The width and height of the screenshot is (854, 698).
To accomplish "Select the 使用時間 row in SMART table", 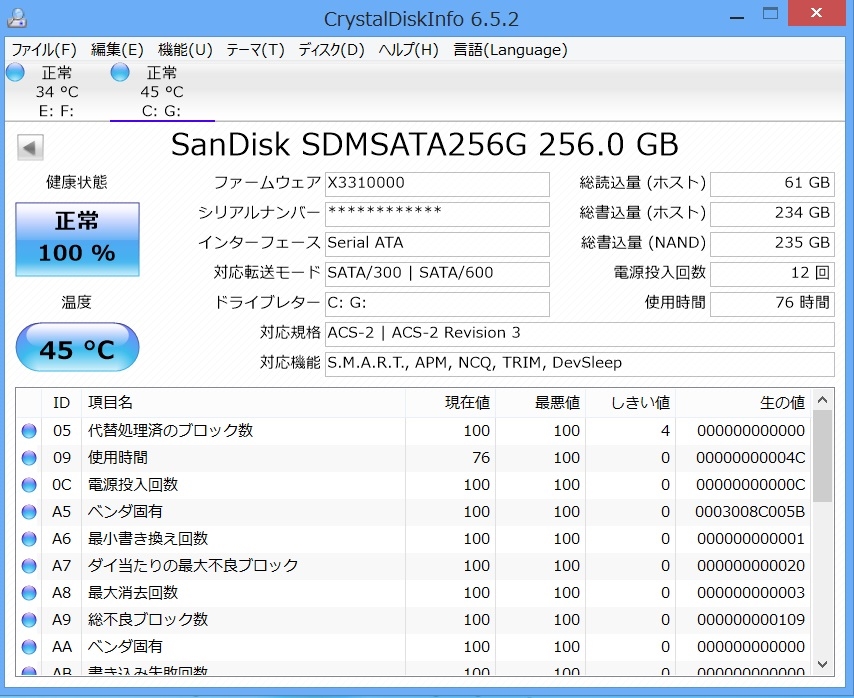I will point(413,458).
